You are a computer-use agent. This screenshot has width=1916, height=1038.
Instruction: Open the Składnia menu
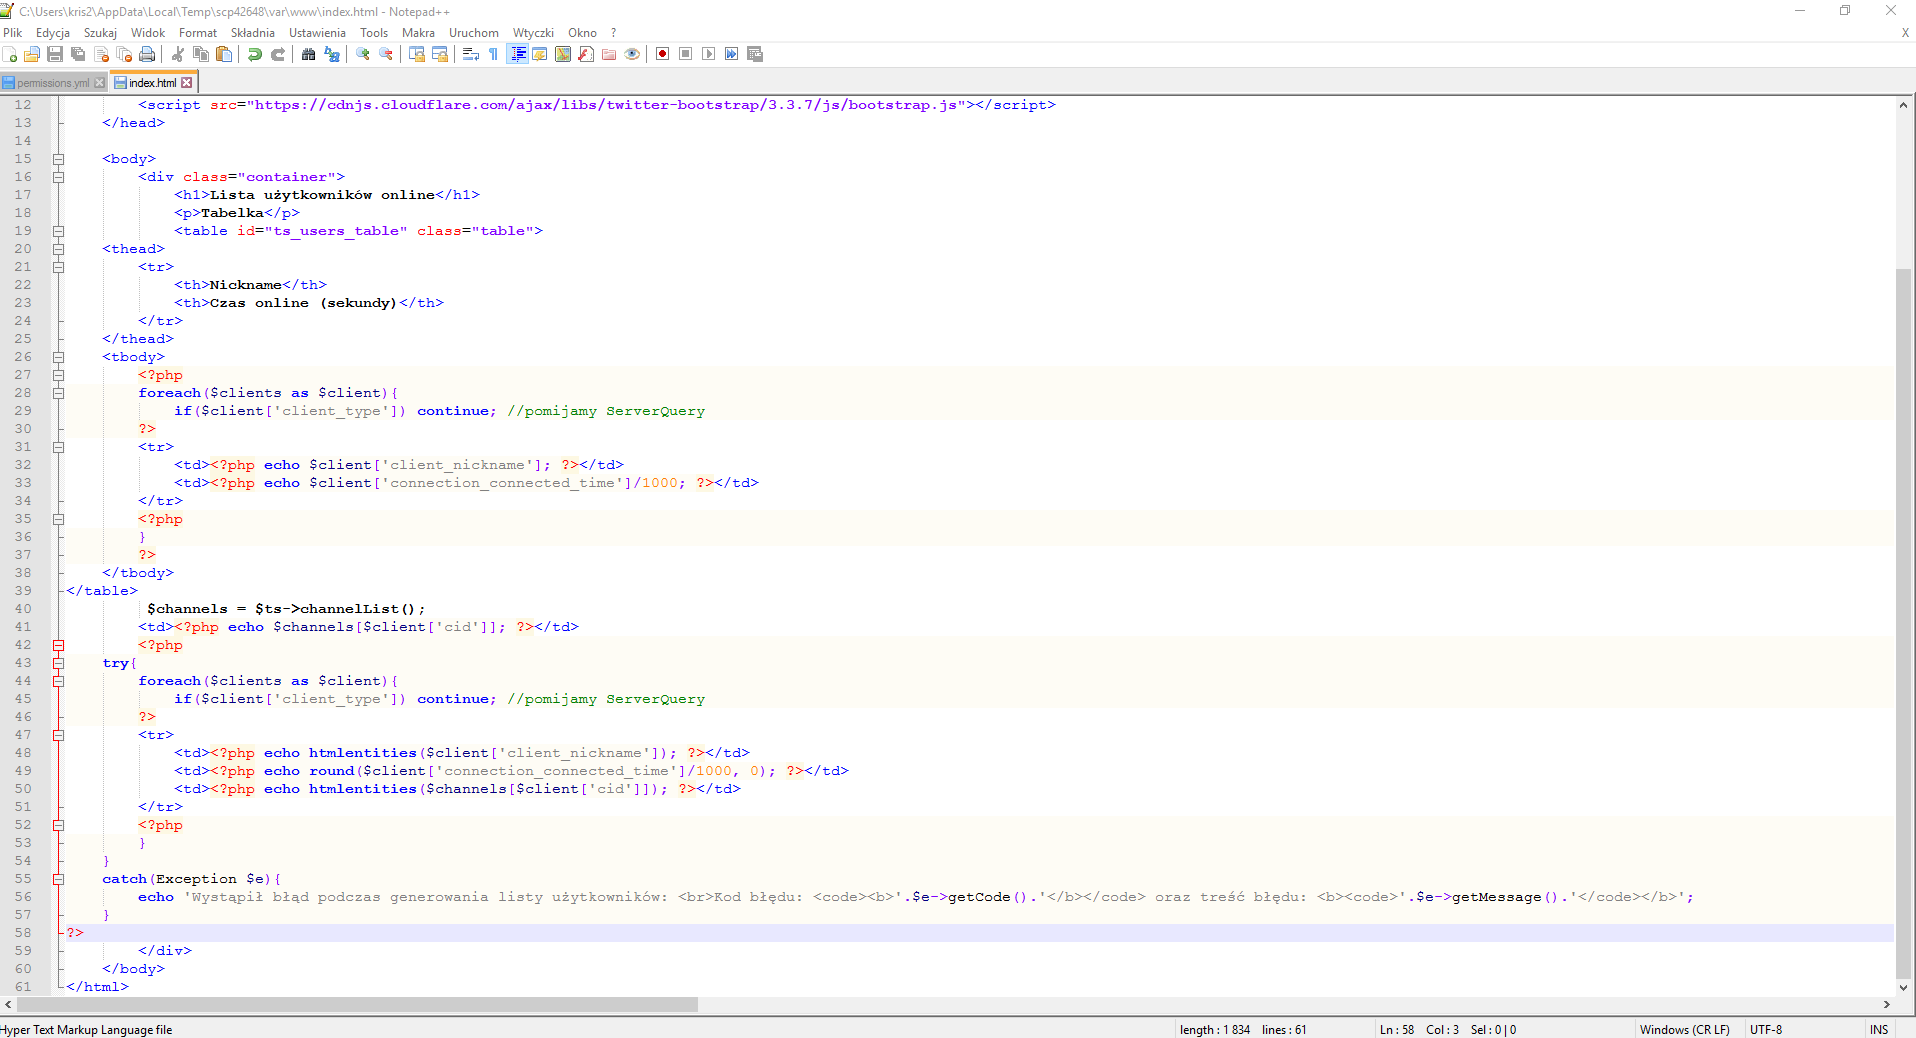pos(252,33)
